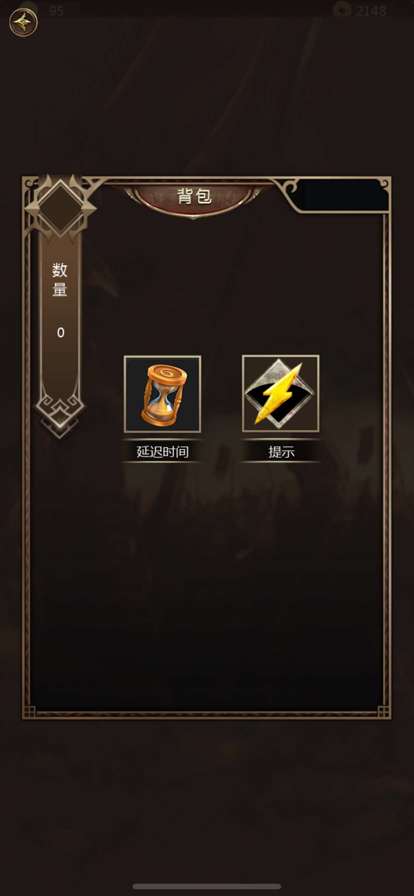The height and width of the screenshot is (896, 414).
Task: Click the 延迟时间 label
Action: [x=162, y=452]
